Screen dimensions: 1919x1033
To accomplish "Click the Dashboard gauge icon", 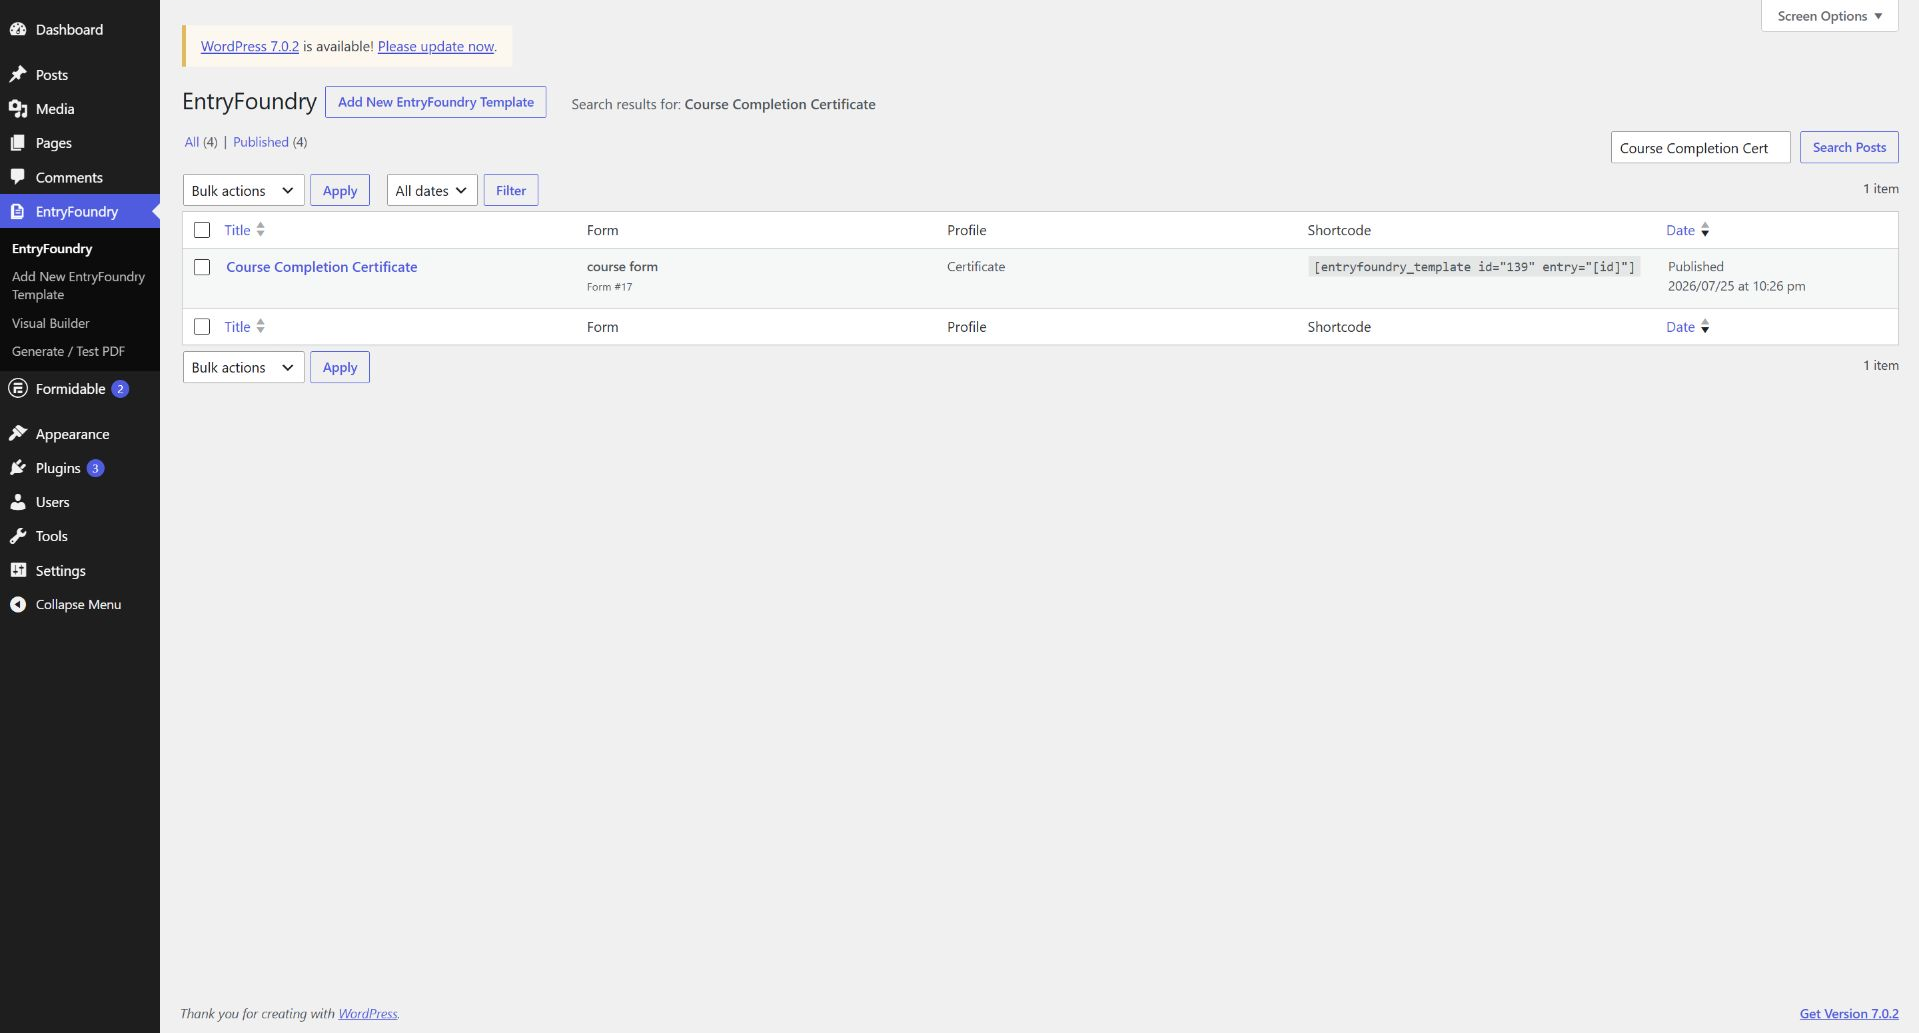I will (x=18, y=29).
